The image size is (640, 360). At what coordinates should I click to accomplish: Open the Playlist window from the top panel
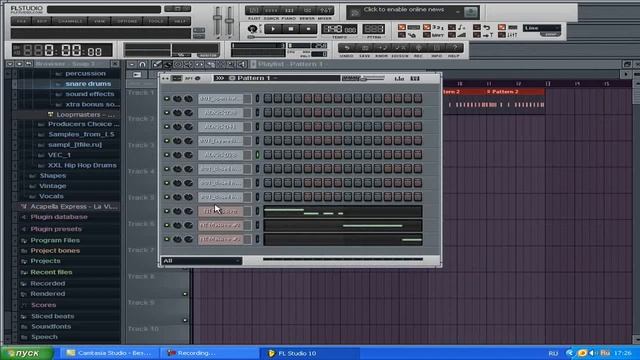click(x=253, y=10)
